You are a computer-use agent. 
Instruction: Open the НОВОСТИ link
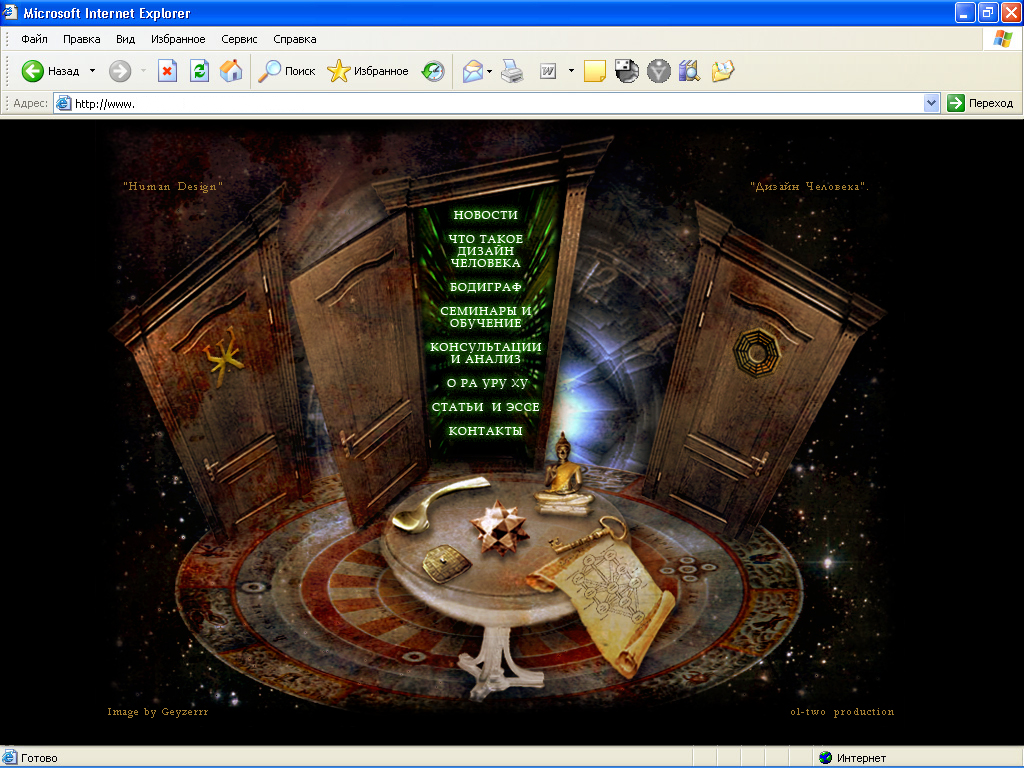click(485, 215)
